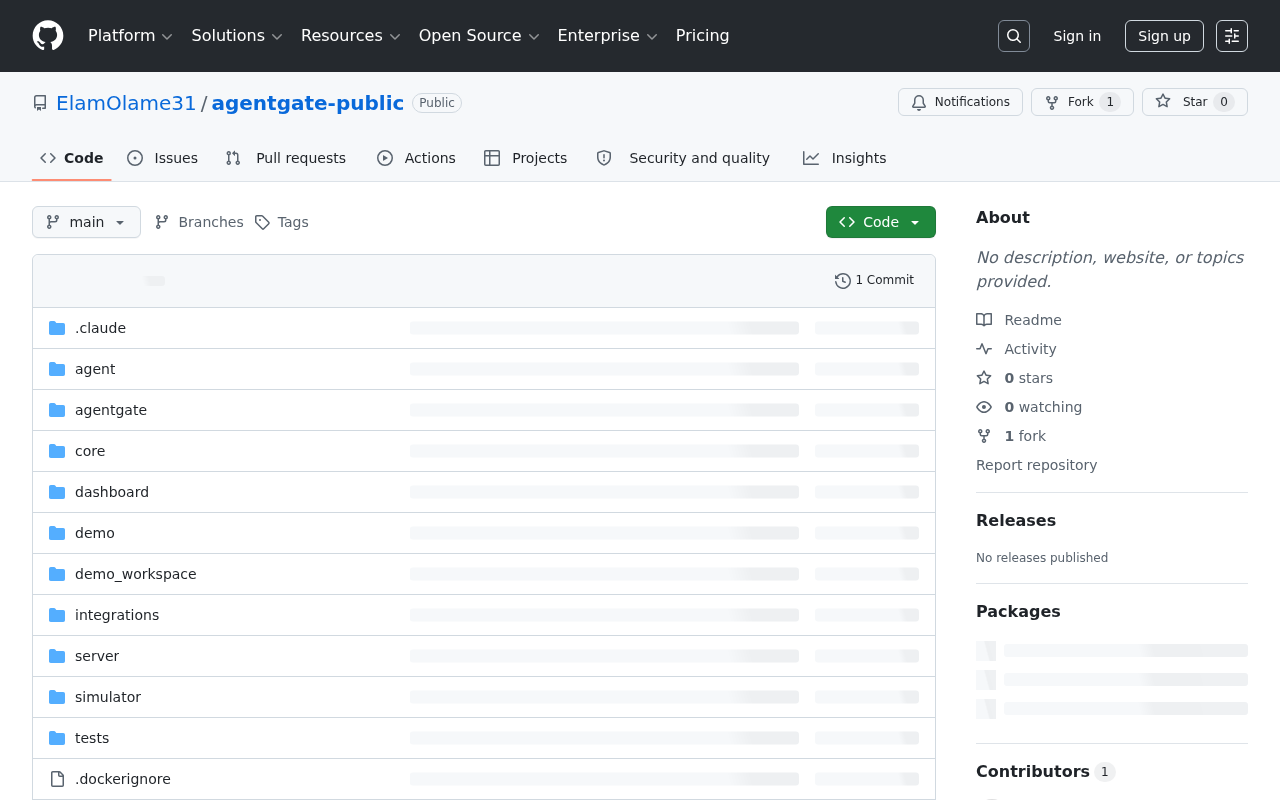Image resolution: width=1280 pixels, height=800 pixels.
Task: Expand the Solutions menu
Action: pyautogui.click(x=237, y=36)
